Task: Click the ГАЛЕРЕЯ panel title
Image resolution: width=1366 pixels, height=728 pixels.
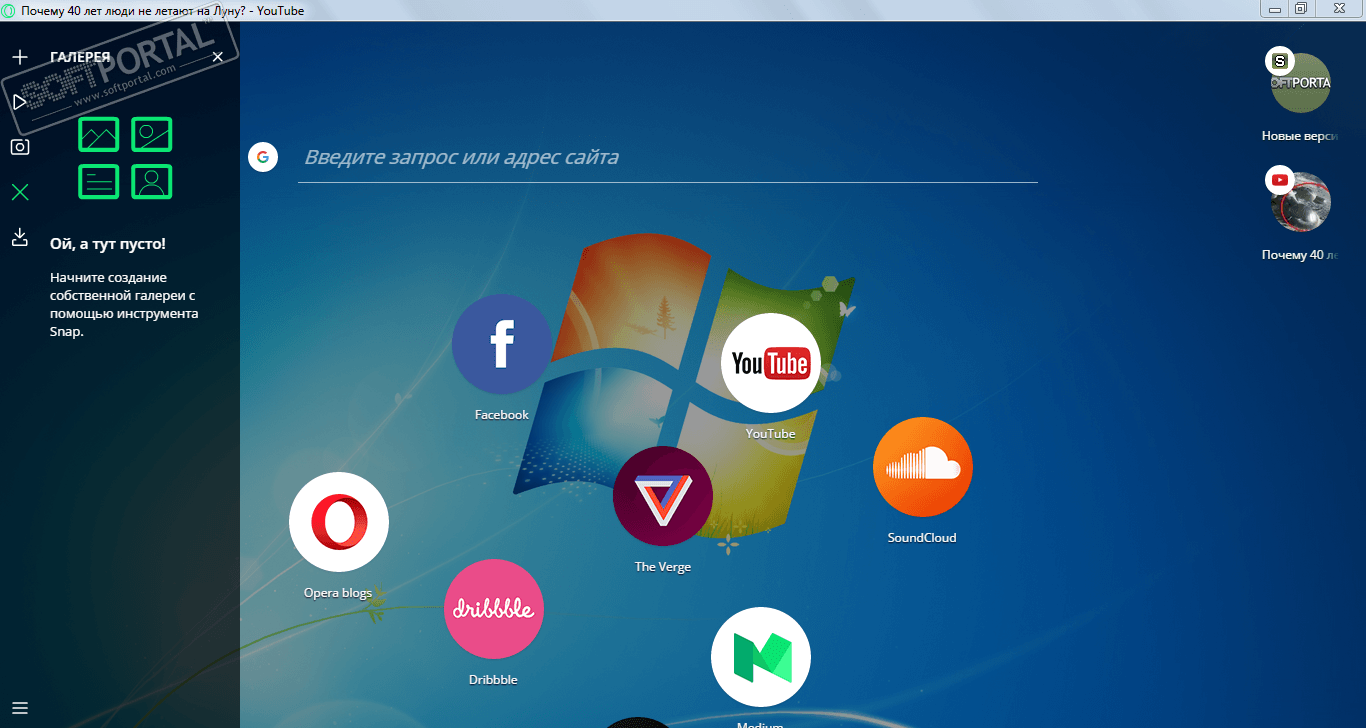Action: click(x=80, y=57)
